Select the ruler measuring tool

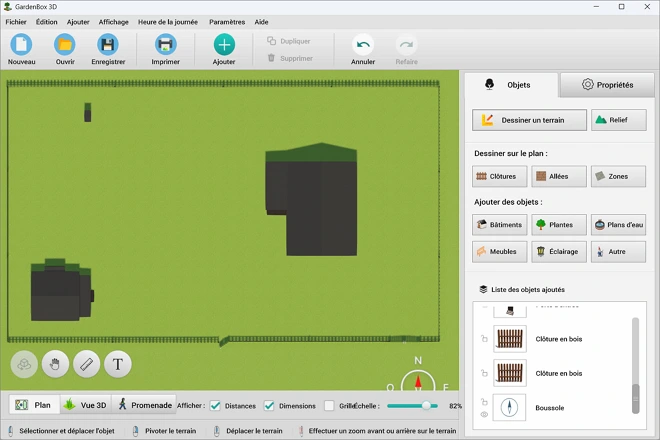pyautogui.click(x=87, y=364)
